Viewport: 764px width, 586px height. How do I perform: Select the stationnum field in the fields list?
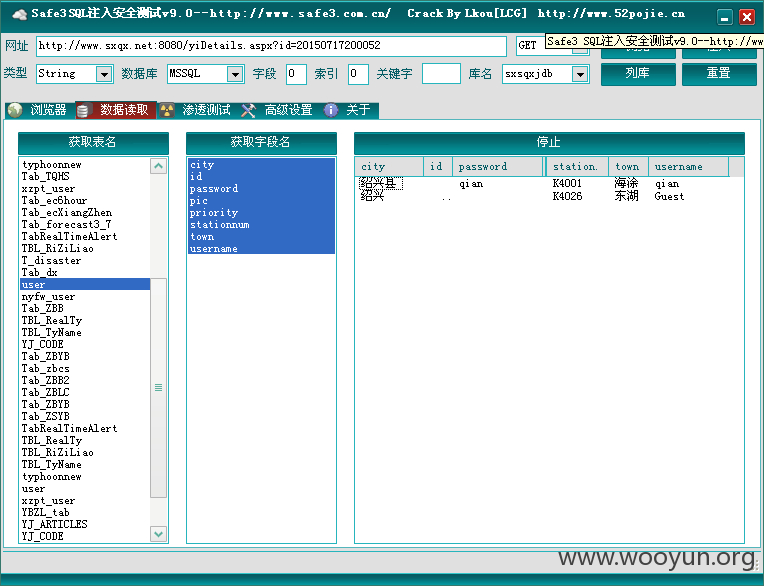[x=261, y=225]
